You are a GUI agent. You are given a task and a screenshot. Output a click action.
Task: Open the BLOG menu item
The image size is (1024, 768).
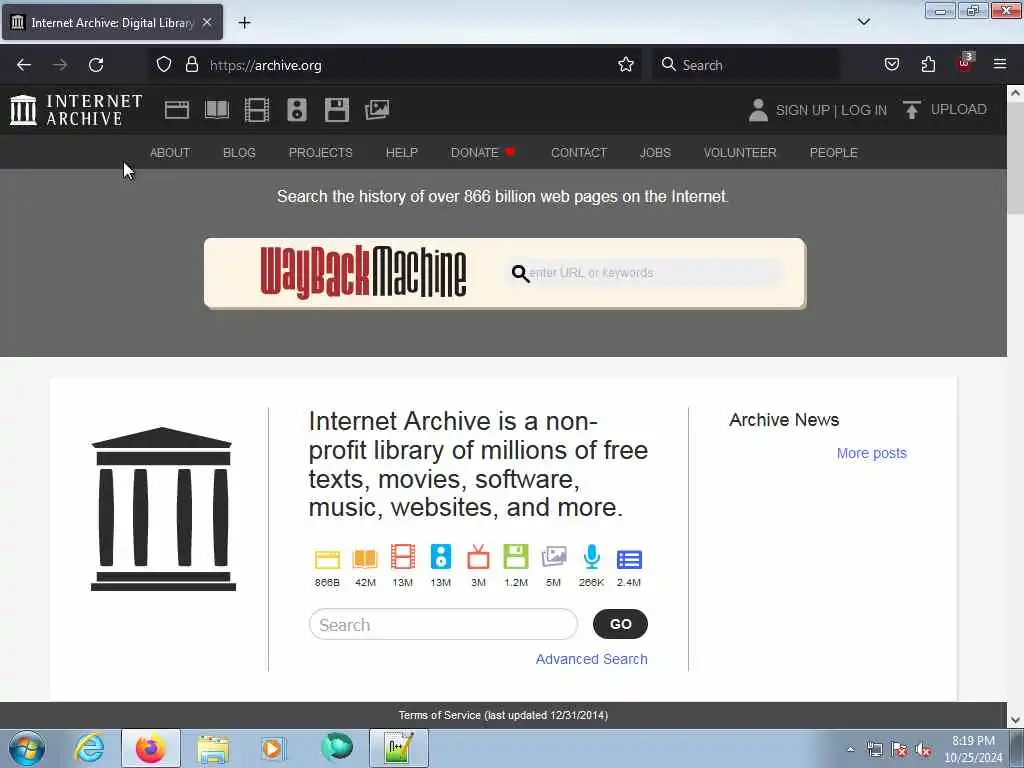pos(239,153)
